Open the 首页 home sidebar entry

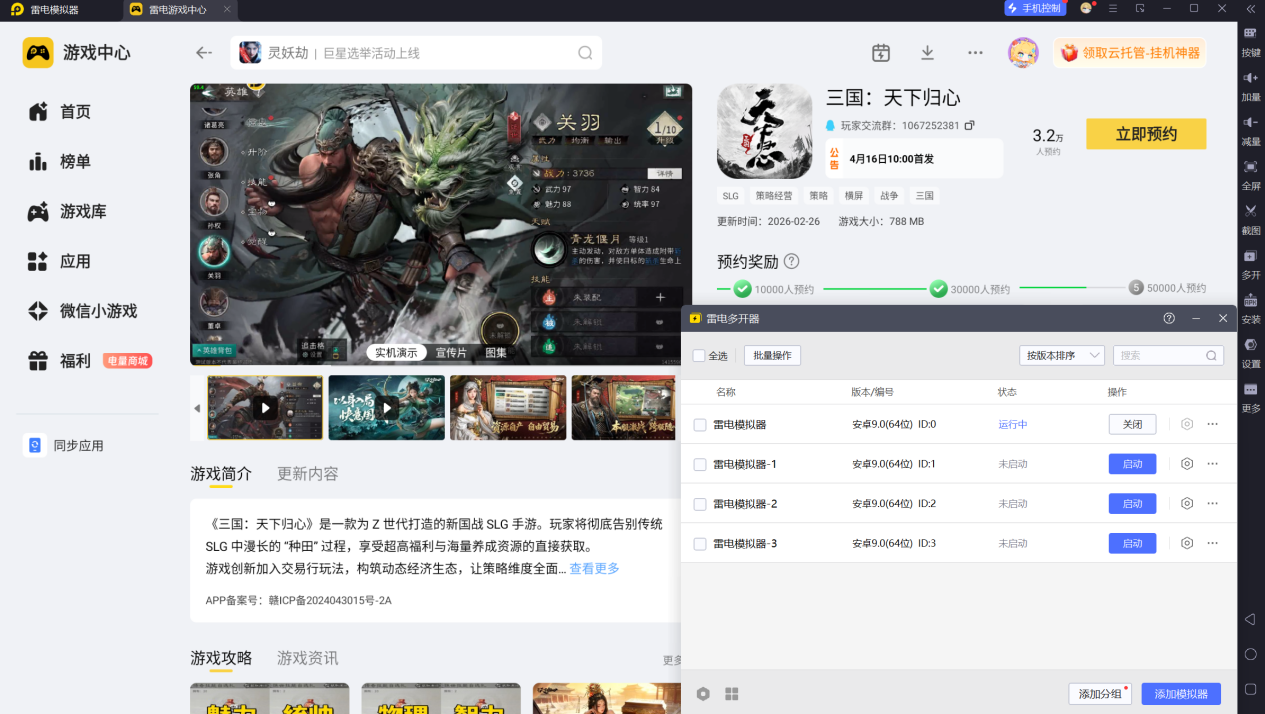(60, 112)
